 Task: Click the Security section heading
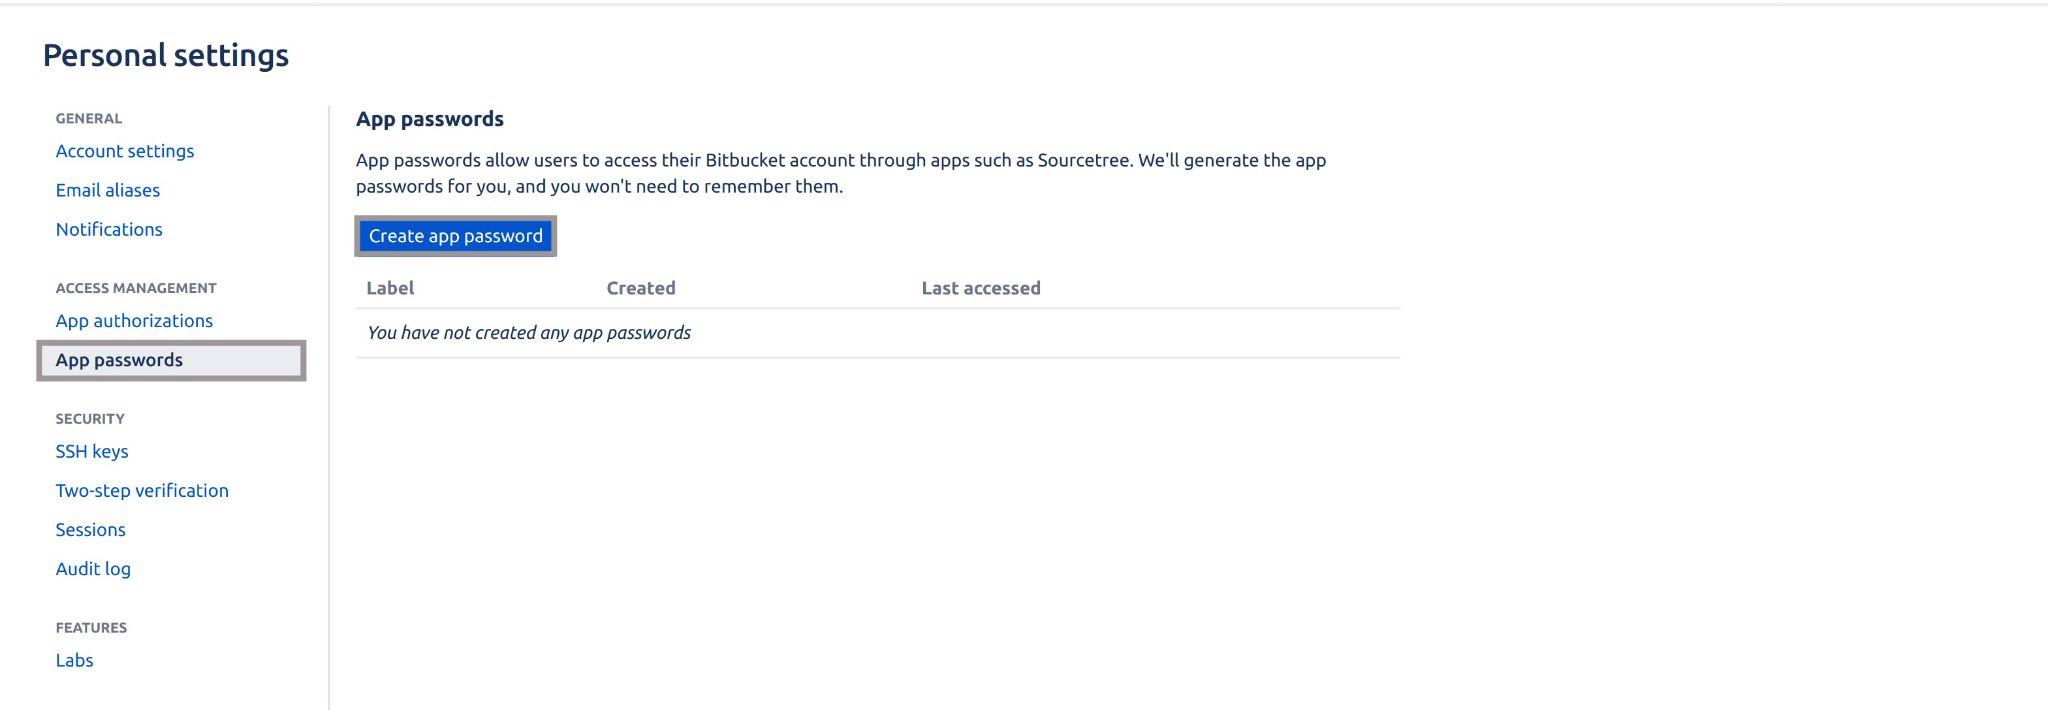click(x=90, y=418)
